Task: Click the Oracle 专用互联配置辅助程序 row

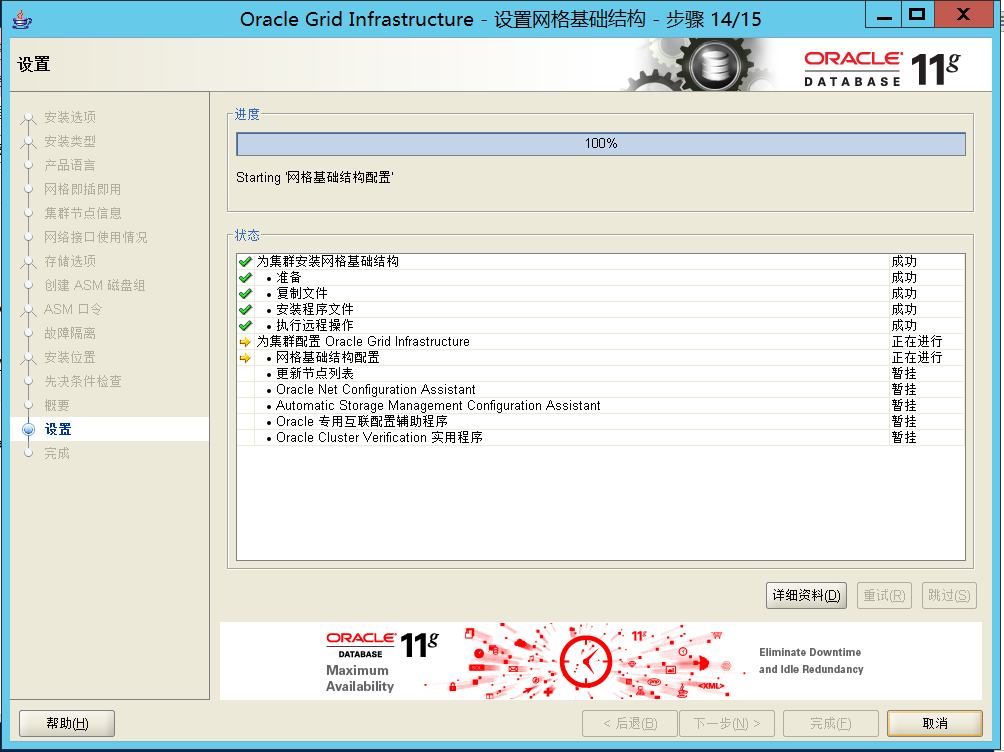Action: coord(601,422)
